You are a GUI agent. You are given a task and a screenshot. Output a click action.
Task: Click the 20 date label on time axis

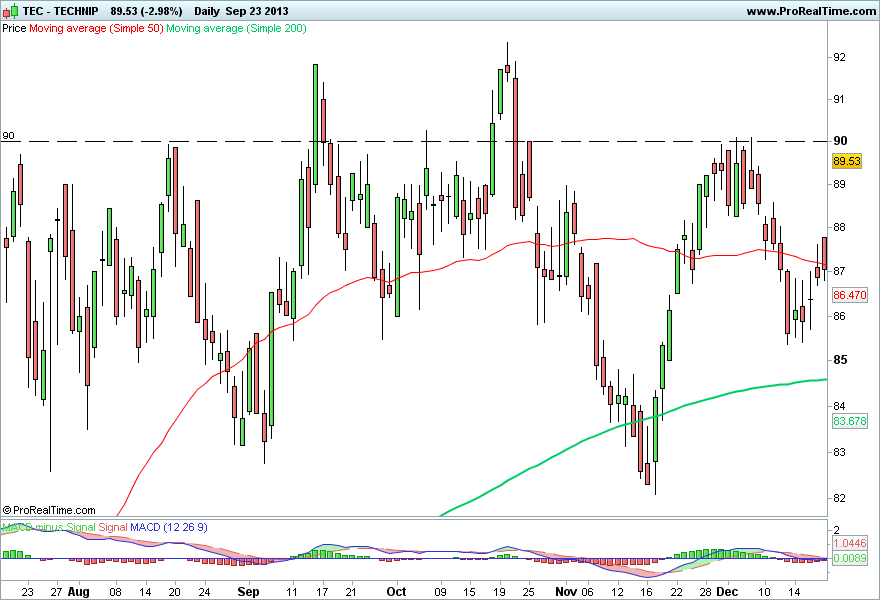pyautogui.click(x=175, y=592)
